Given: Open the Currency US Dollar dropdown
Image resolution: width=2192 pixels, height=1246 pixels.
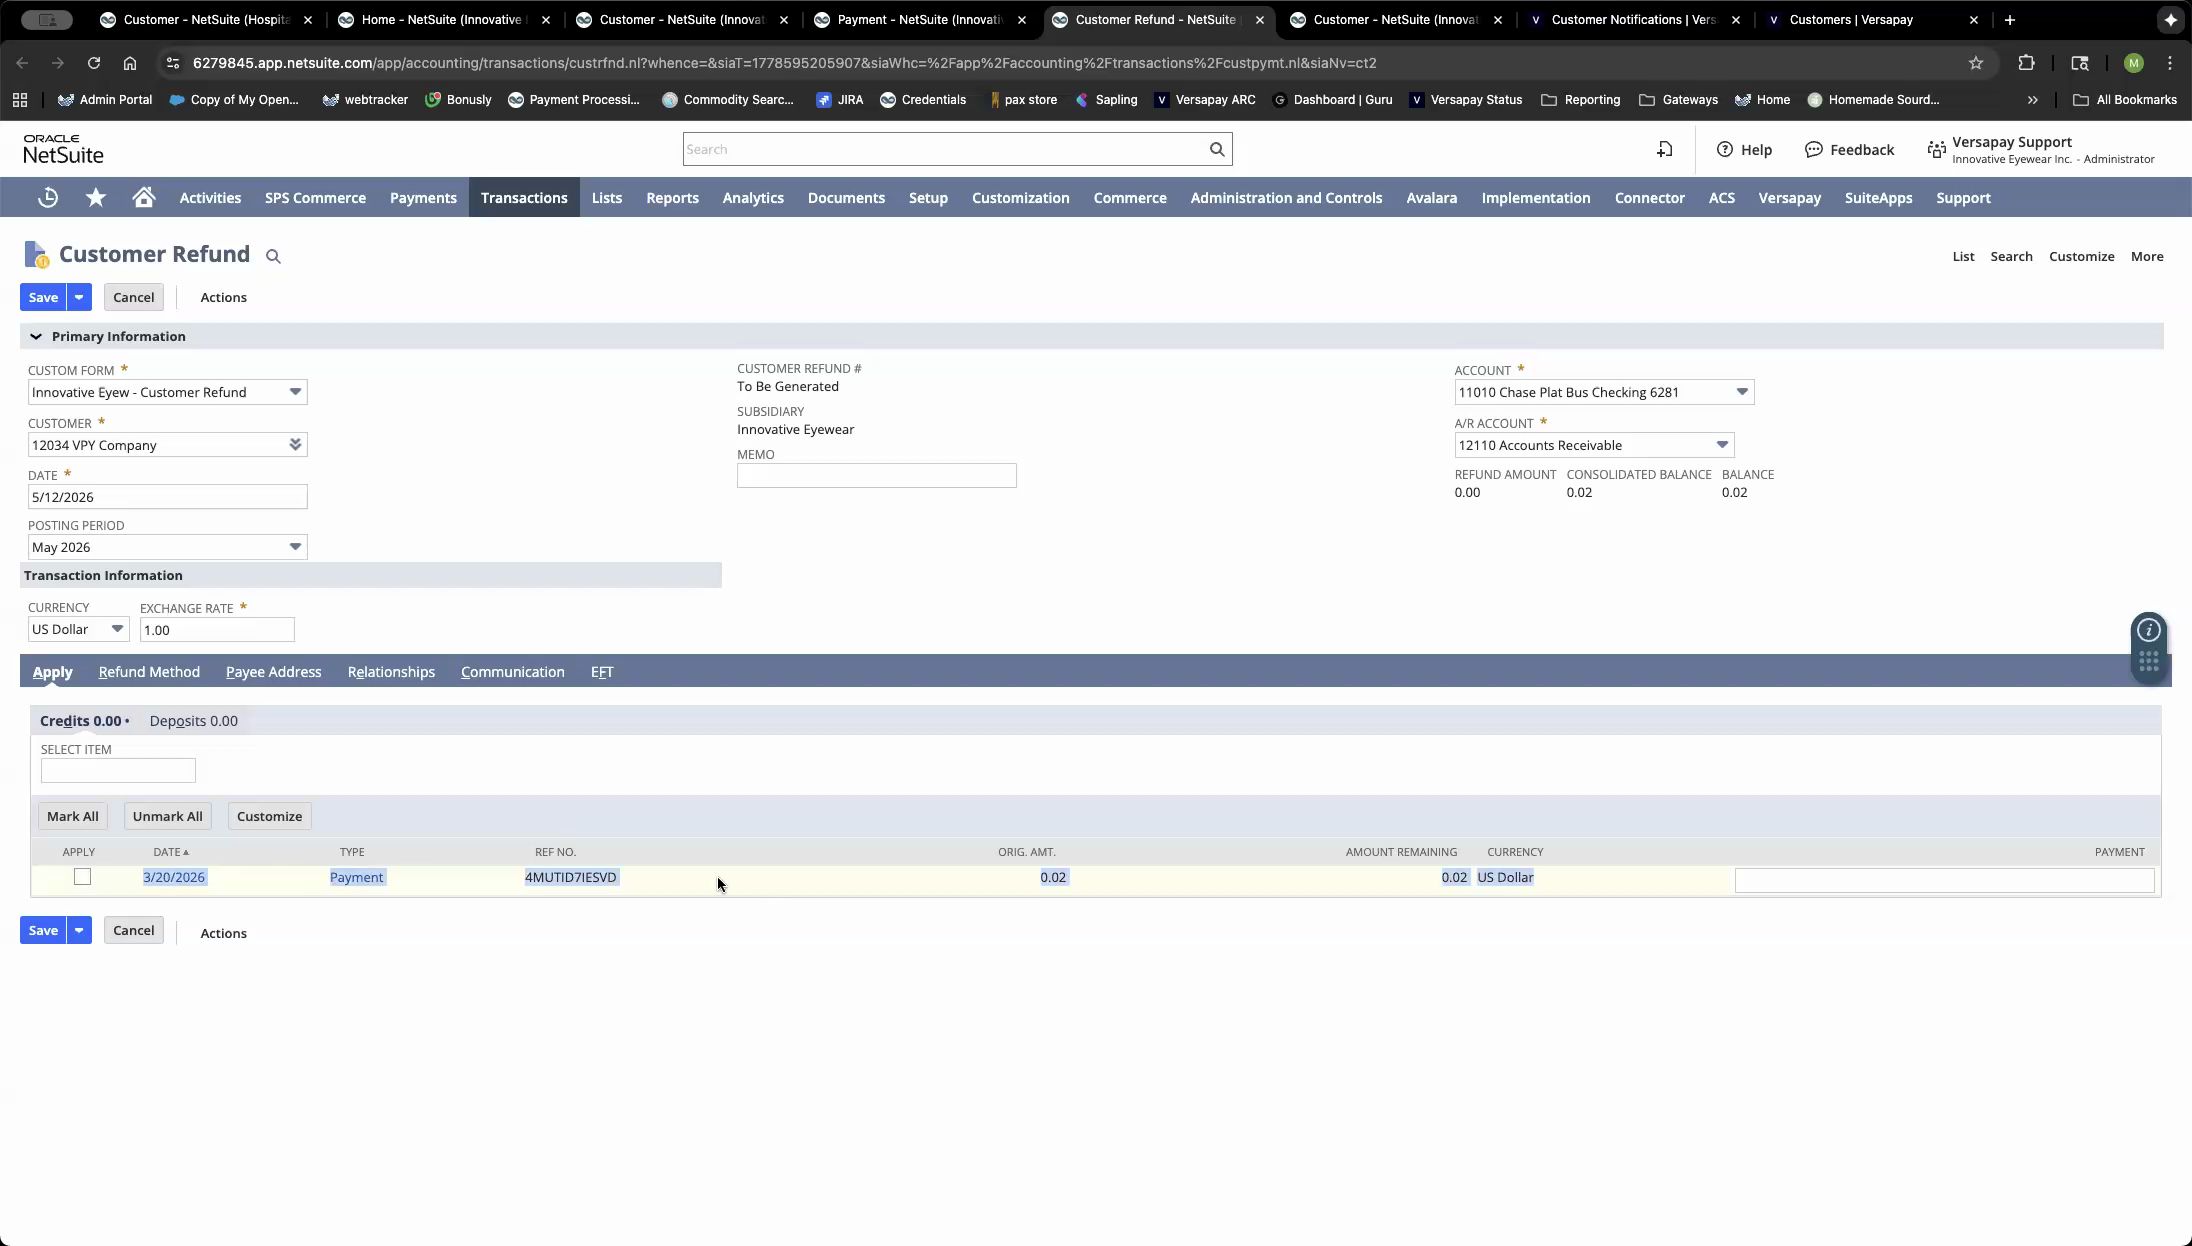Looking at the screenshot, I should click(x=117, y=629).
